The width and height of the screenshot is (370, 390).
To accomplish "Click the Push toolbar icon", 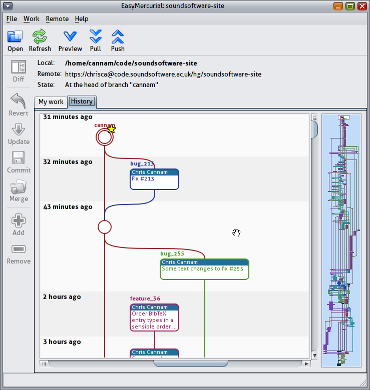I will 118,37.
